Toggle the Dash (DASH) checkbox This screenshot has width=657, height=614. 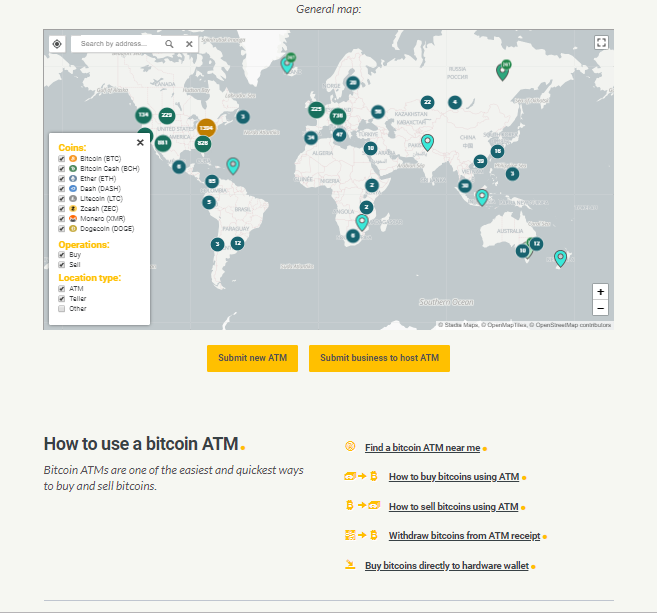pyautogui.click(x=62, y=189)
